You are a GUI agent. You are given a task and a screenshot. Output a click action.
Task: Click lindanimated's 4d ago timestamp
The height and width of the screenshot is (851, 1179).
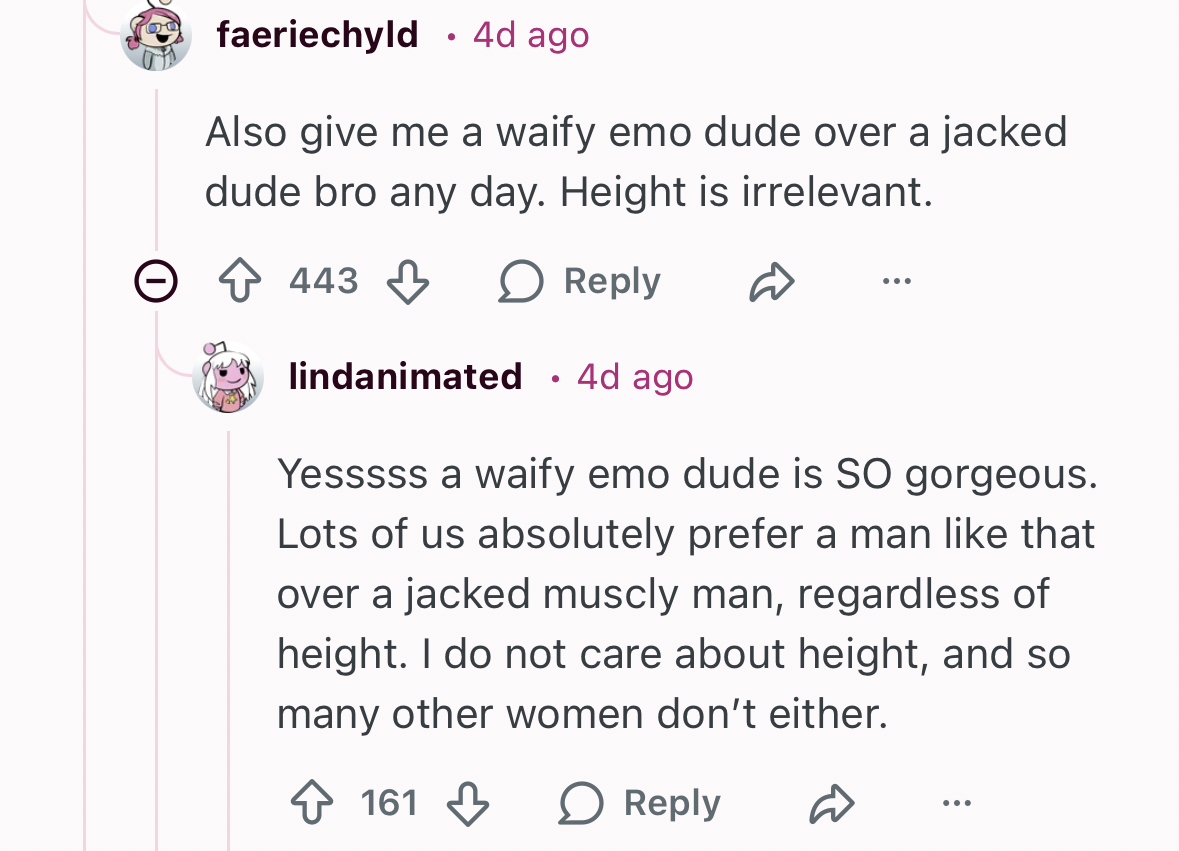coord(635,377)
